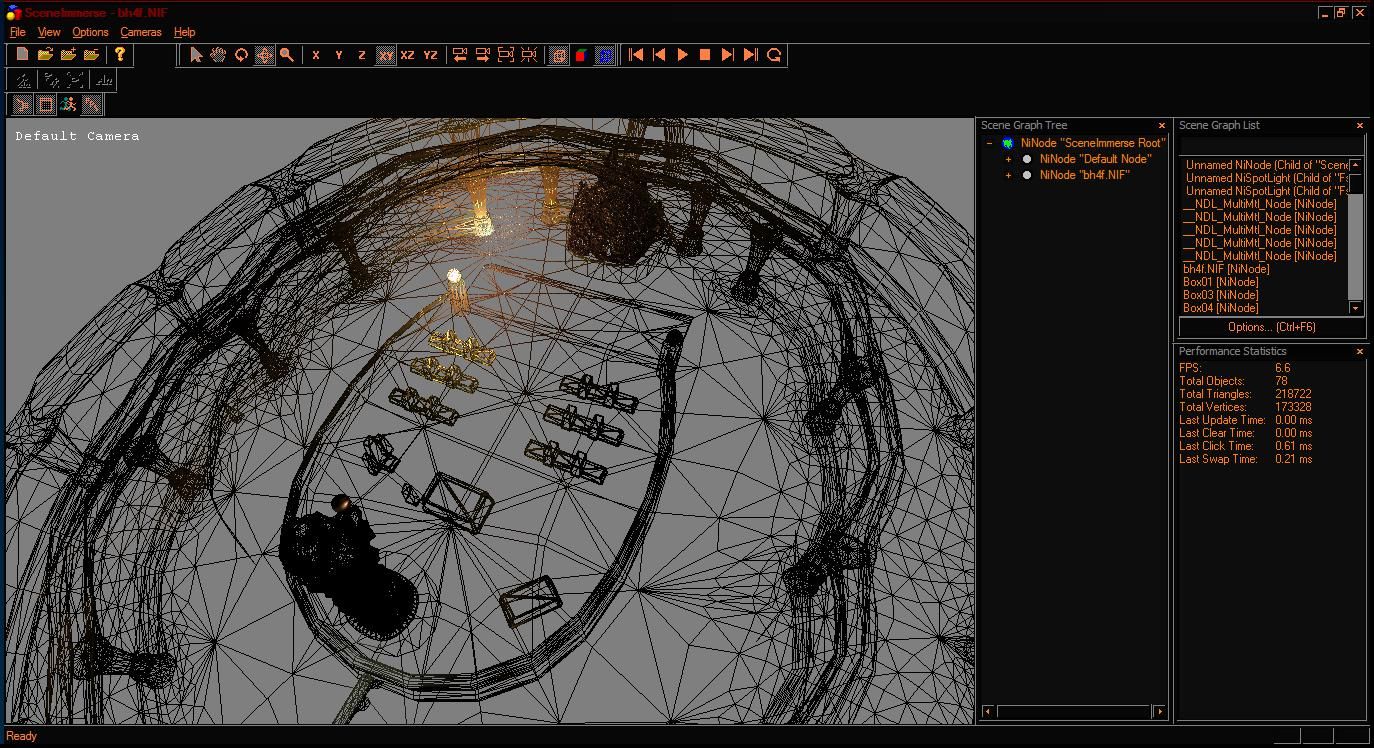
Task: Click the camera icon with radiating lines
Action: coord(529,55)
